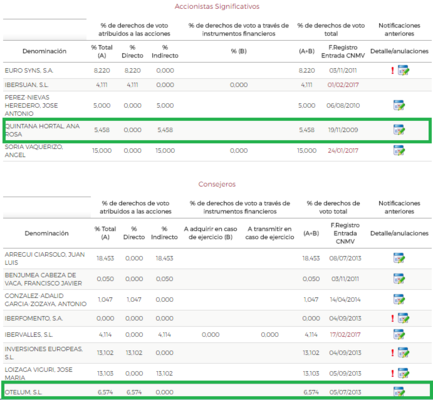Open detail icon for LOIZAGA VIGURI row
The width and height of the screenshot is (433, 400).
click(x=403, y=373)
